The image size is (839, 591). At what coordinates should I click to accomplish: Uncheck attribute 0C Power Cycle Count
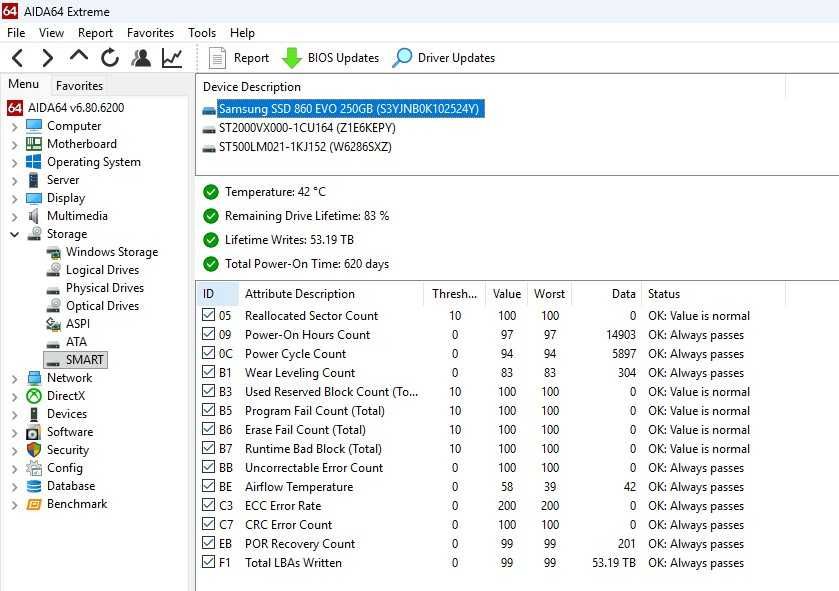(209, 352)
